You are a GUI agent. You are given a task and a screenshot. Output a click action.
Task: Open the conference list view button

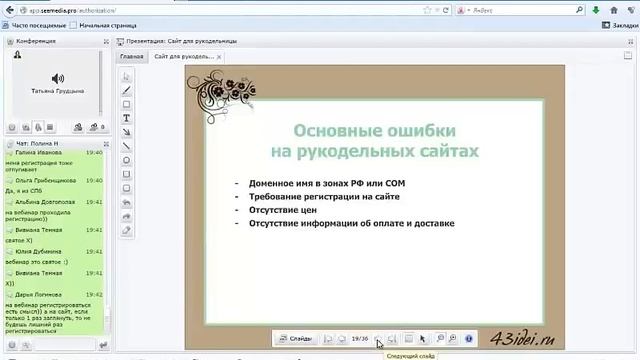pos(50,128)
